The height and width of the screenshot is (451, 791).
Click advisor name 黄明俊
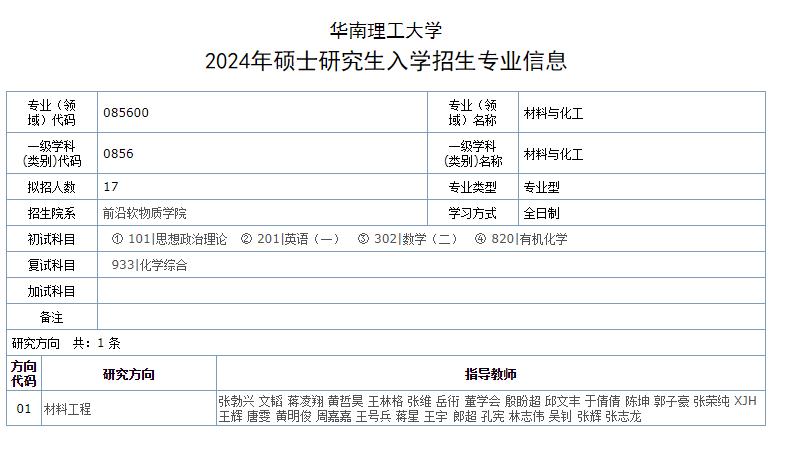[294, 416]
